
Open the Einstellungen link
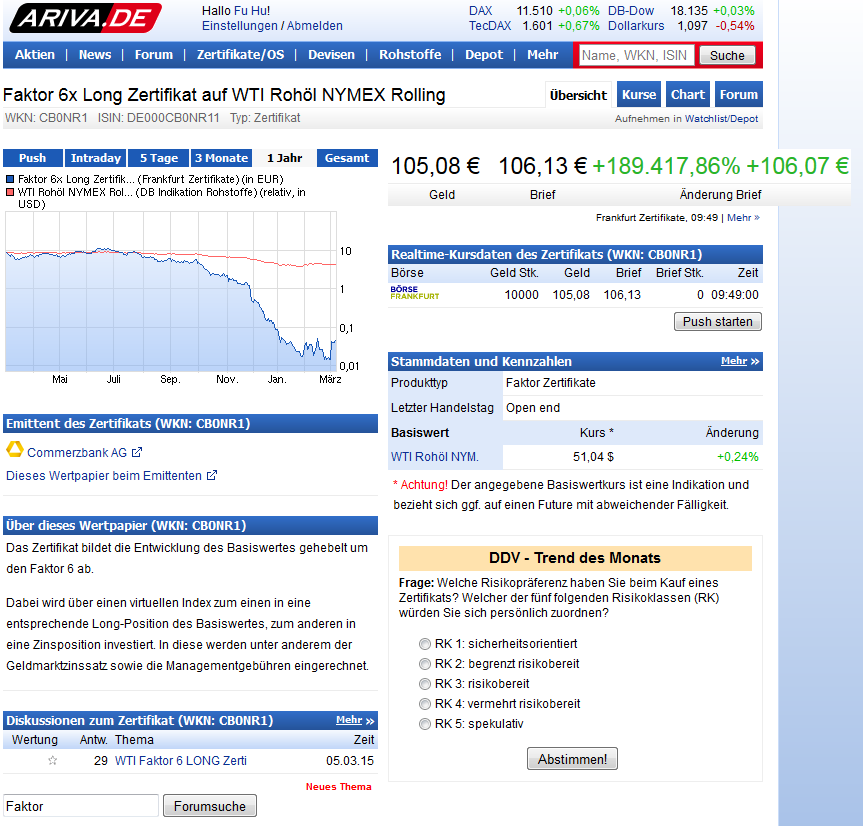coord(239,26)
